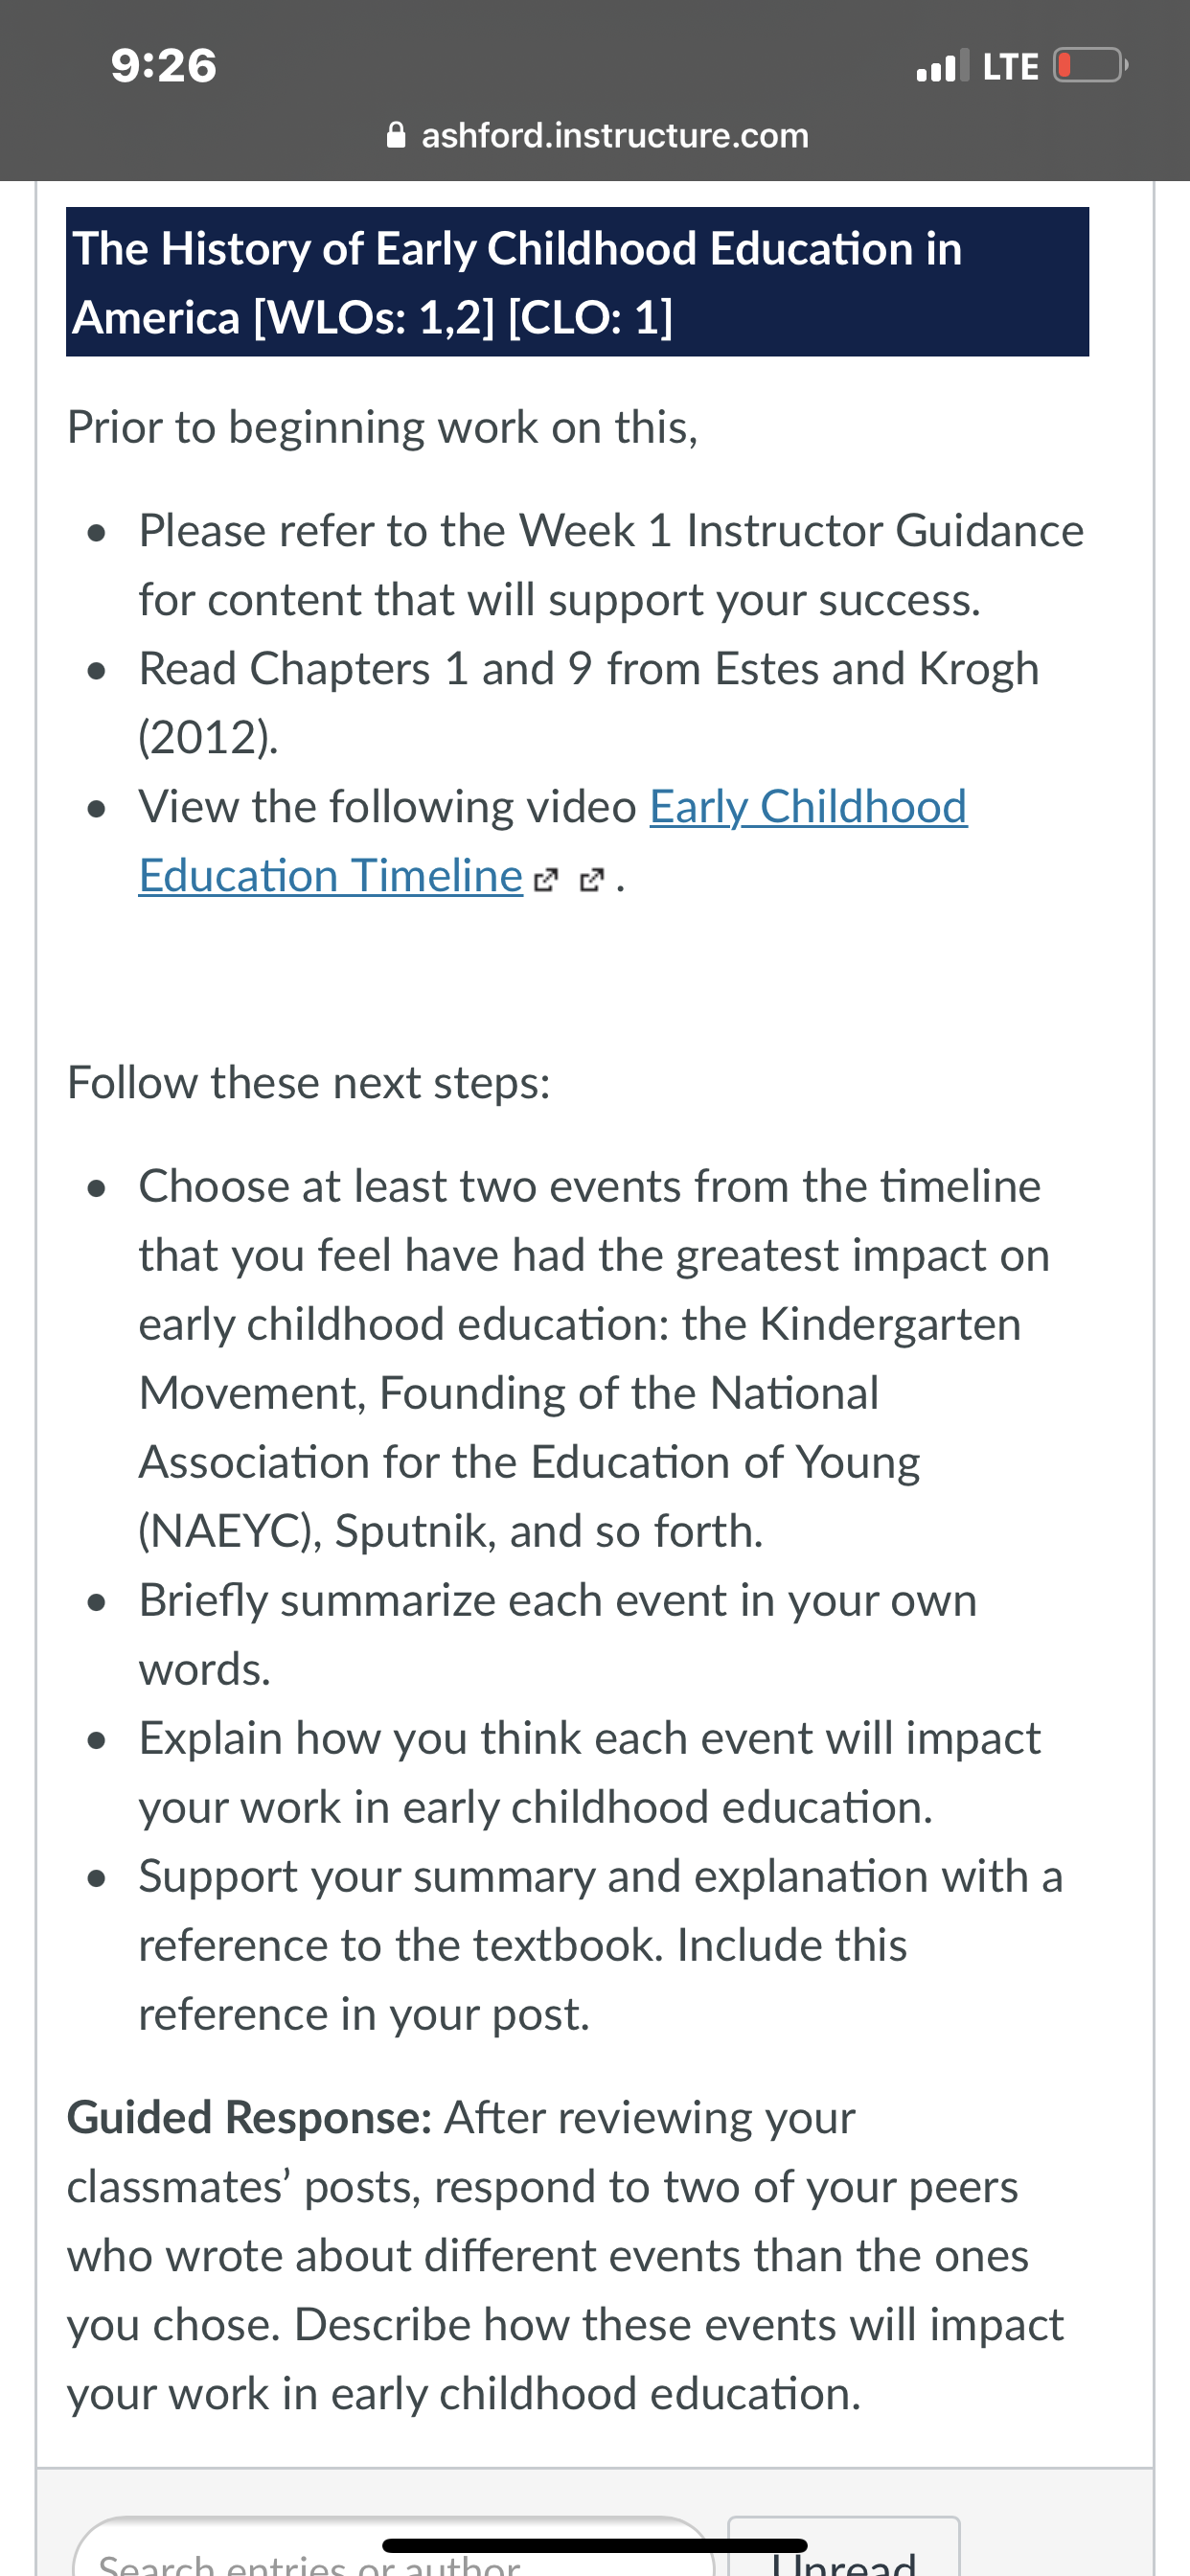Tap the LTE network indicator
Screen dimensions: 1190x2576
(1010, 66)
